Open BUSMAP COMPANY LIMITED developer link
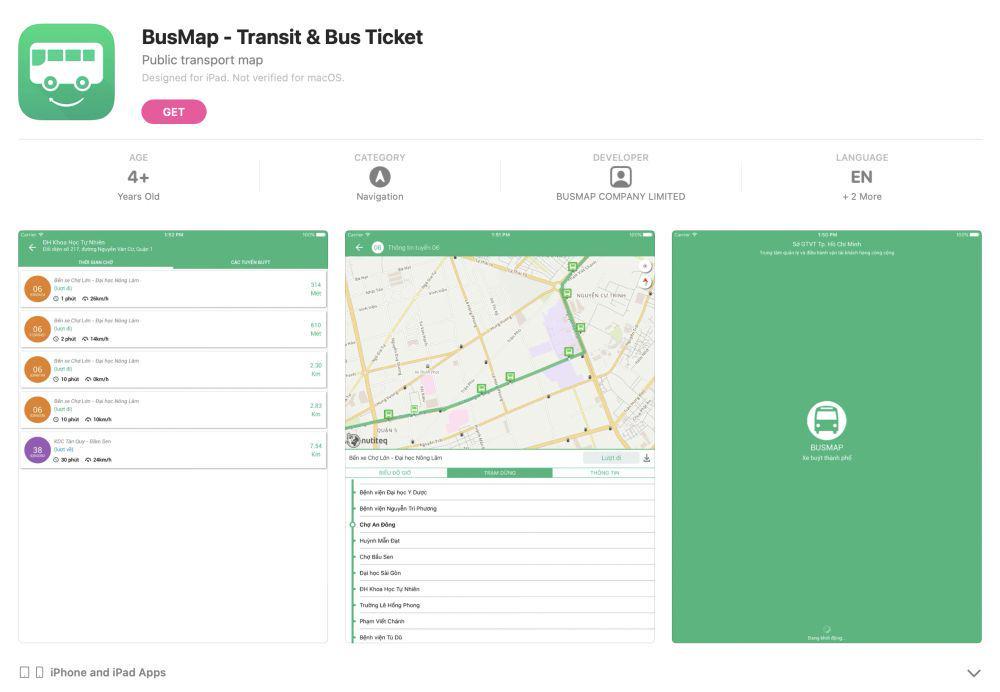Image resolution: width=1000 pixels, height=692 pixels. pos(621,196)
